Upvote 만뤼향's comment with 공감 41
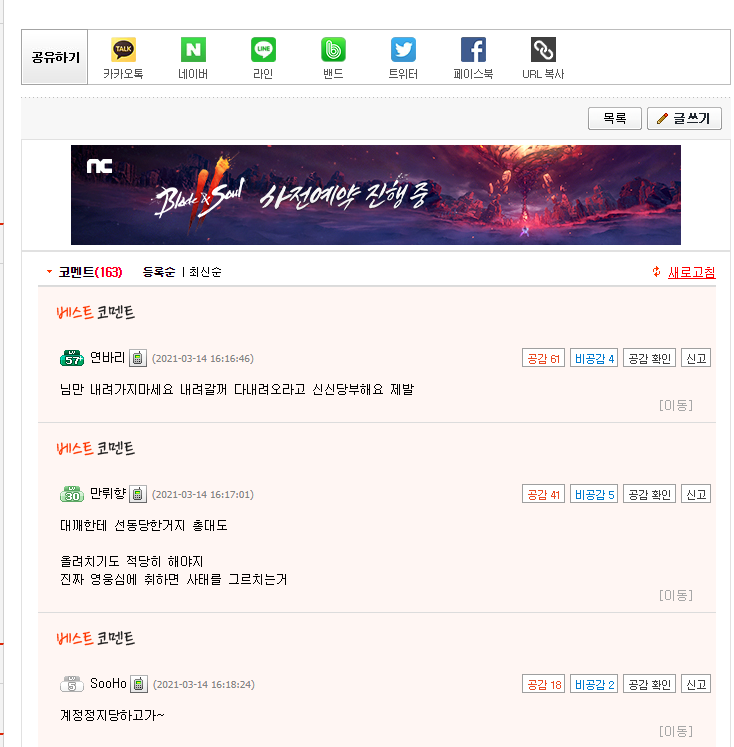The image size is (734, 747). 543,495
